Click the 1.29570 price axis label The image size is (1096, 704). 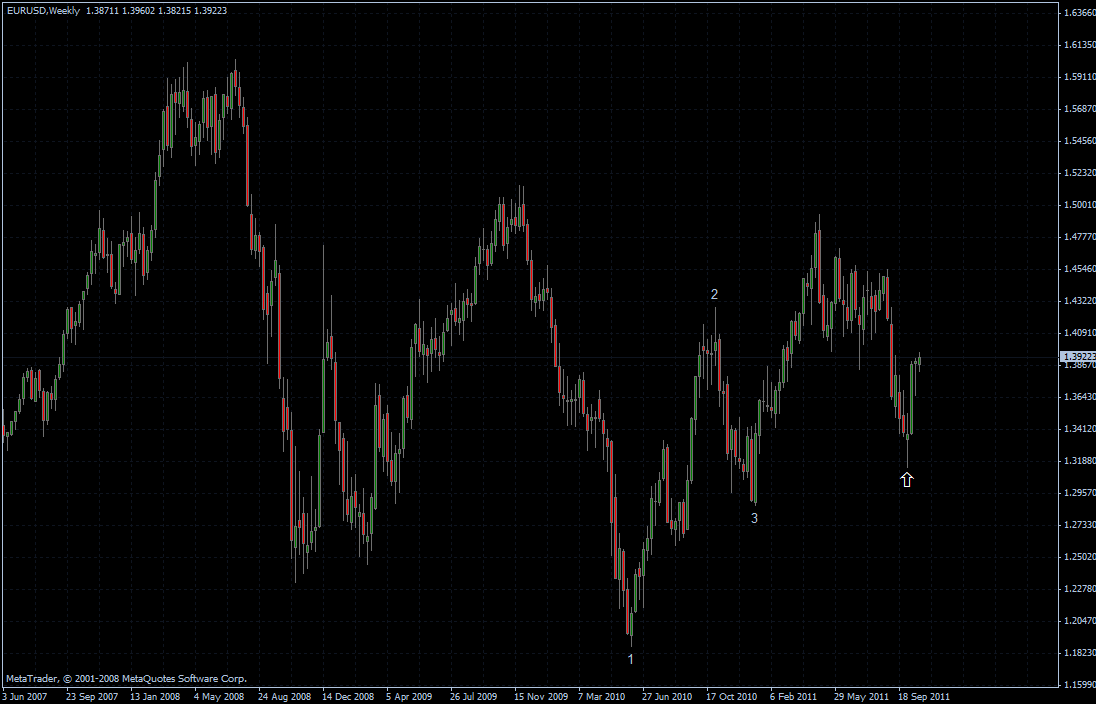click(x=1080, y=493)
